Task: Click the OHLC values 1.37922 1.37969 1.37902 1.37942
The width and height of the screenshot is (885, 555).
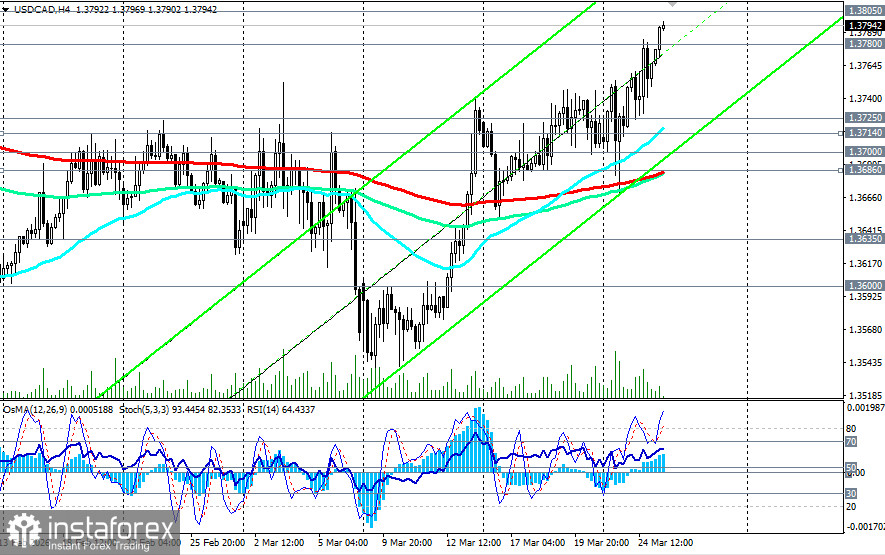Action: (x=146, y=10)
